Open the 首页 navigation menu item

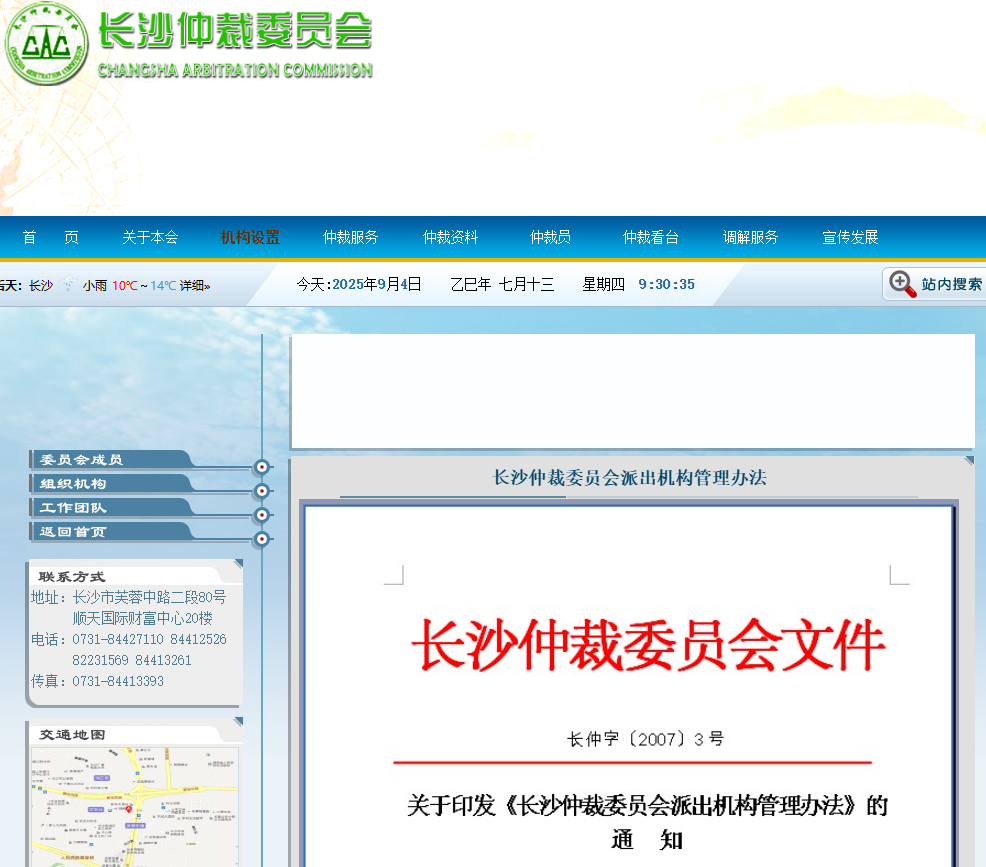coord(50,237)
